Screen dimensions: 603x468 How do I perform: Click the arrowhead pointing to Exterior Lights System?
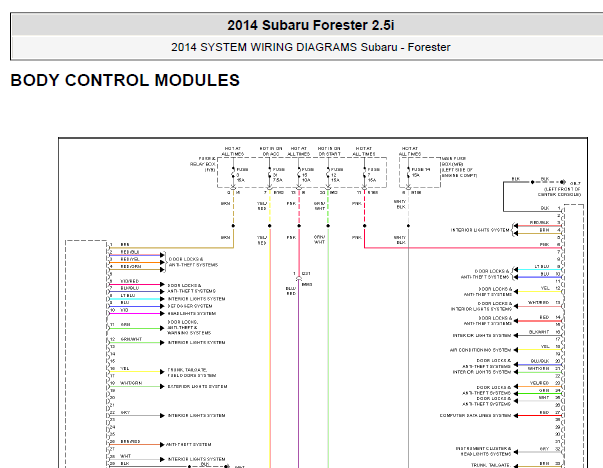point(162,386)
